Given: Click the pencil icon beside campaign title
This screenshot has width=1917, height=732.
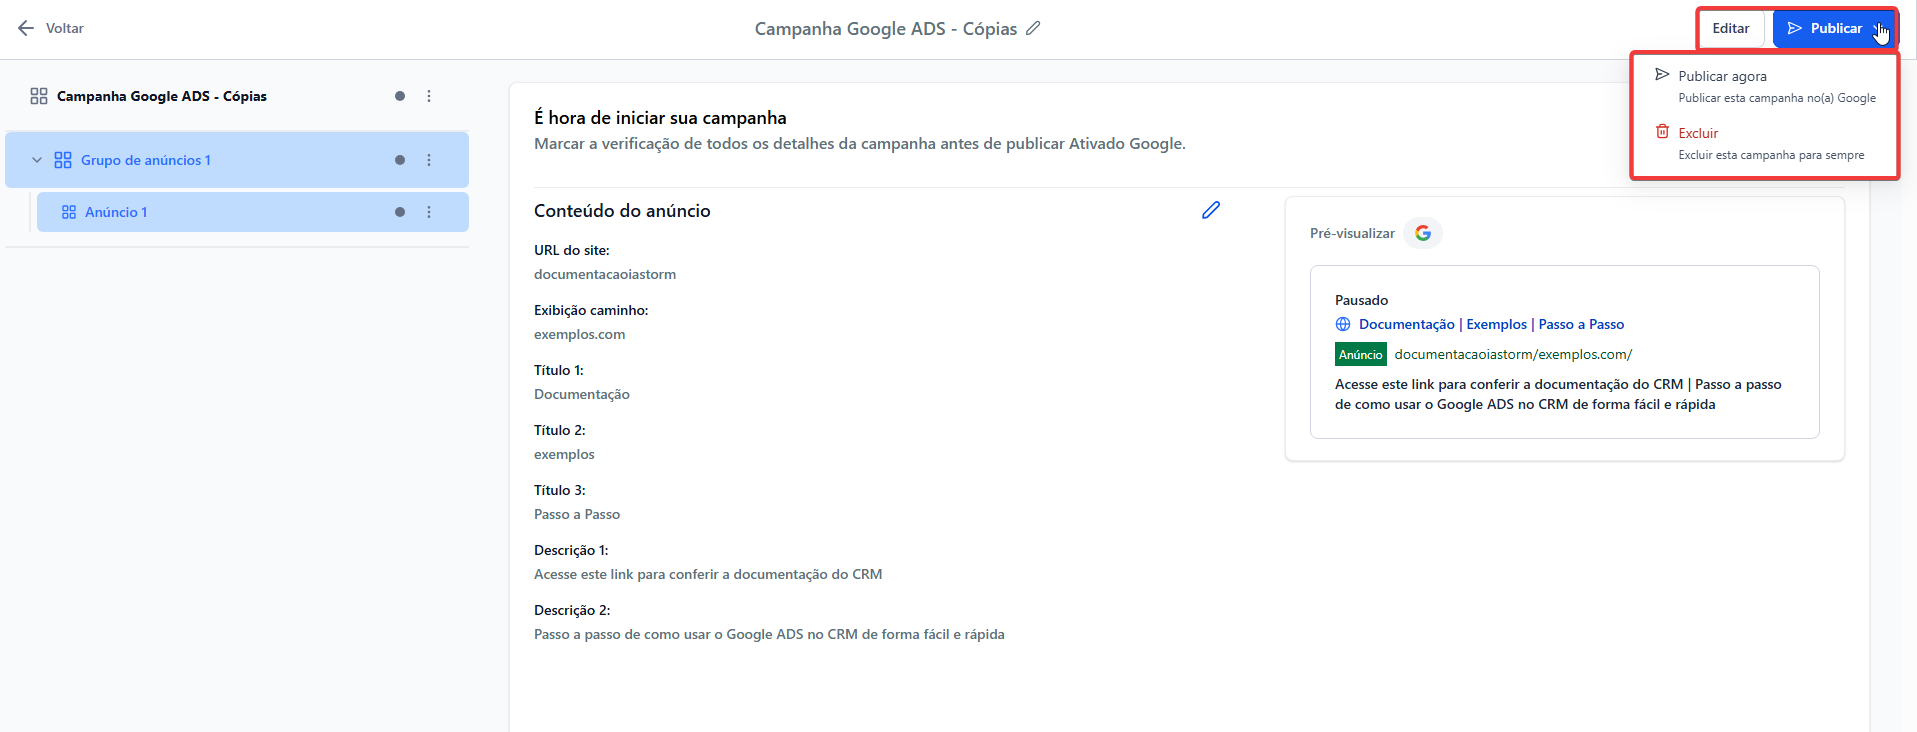Looking at the screenshot, I should point(1033,28).
